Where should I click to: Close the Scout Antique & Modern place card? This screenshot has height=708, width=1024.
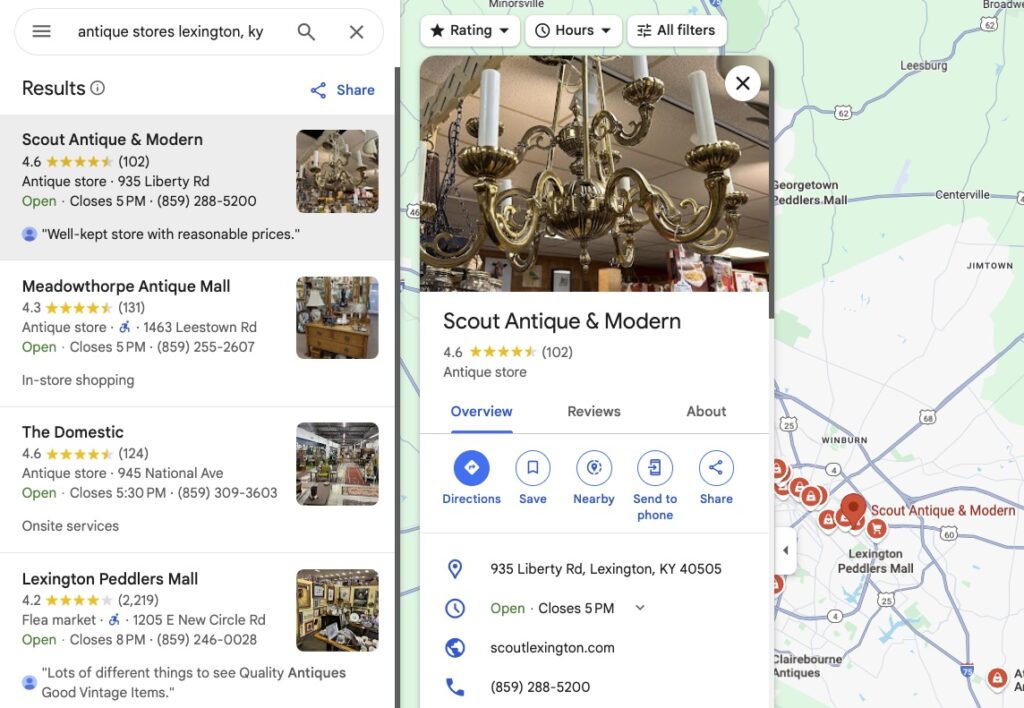point(743,84)
